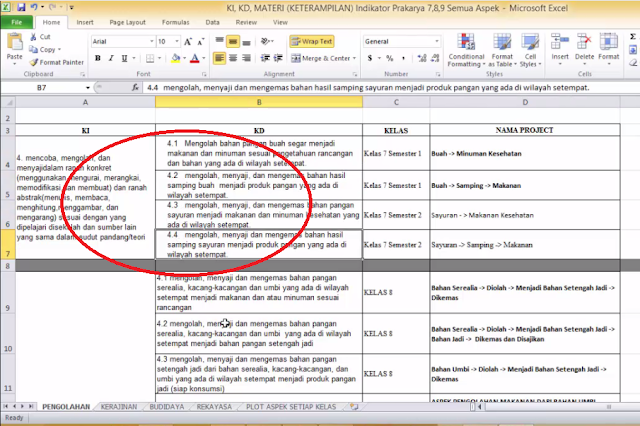Screen dimensions: 640x426
Task: Click the Save icon in the title bar
Action: (x=21, y=7)
